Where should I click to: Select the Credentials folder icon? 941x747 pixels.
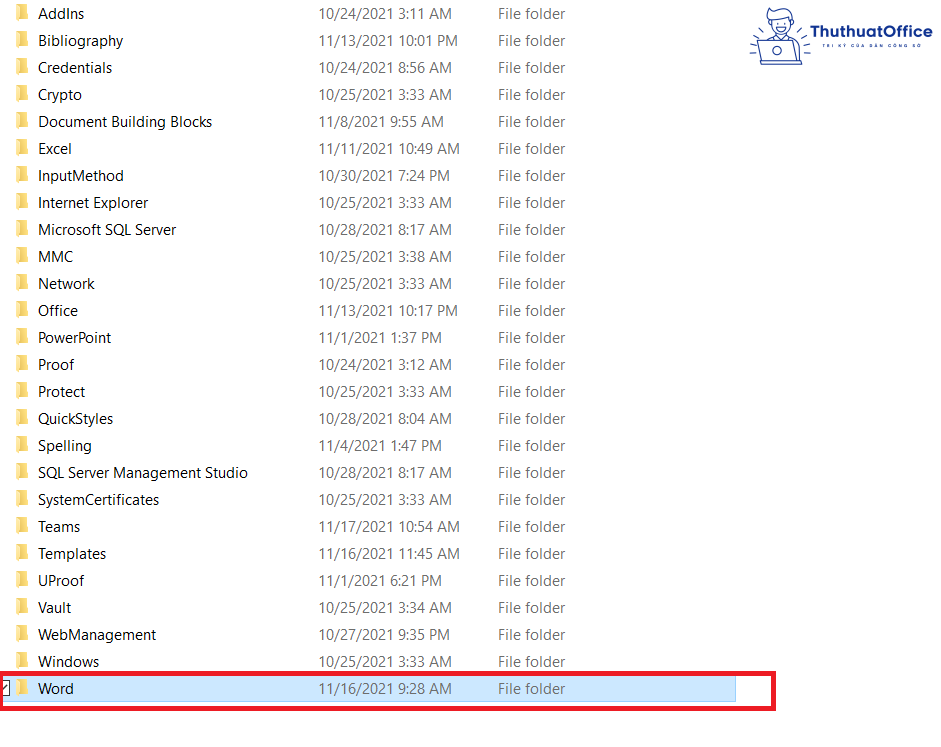click(x=22, y=67)
